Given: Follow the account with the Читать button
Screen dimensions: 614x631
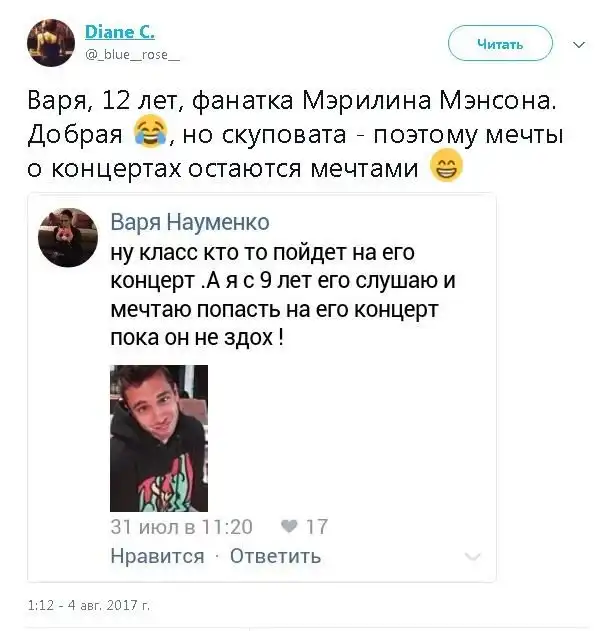Looking at the screenshot, I should (500, 43).
